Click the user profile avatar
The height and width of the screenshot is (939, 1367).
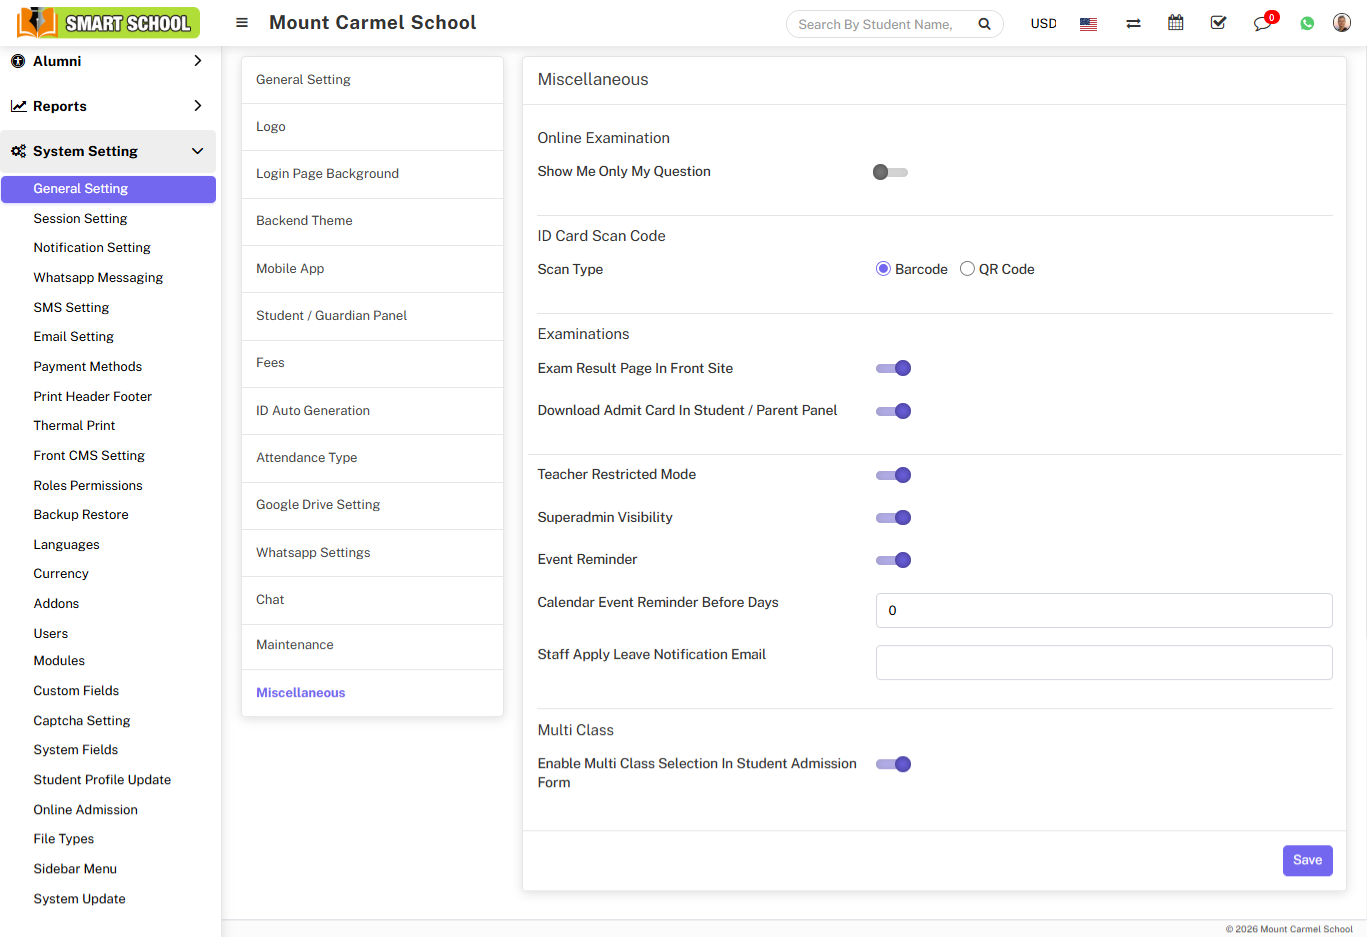point(1342,23)
